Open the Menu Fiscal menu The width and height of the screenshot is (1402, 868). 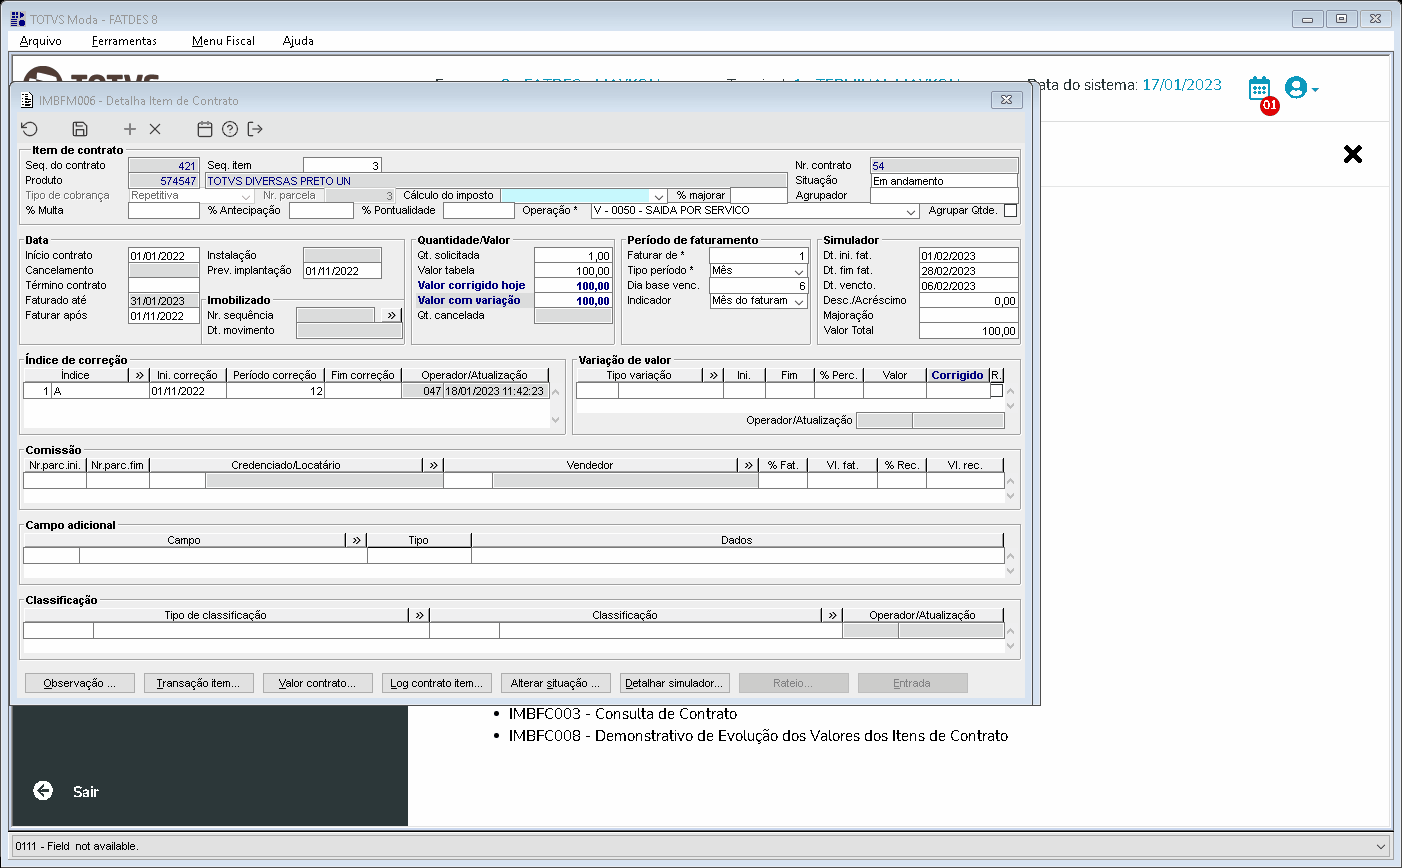click(223, 41)
